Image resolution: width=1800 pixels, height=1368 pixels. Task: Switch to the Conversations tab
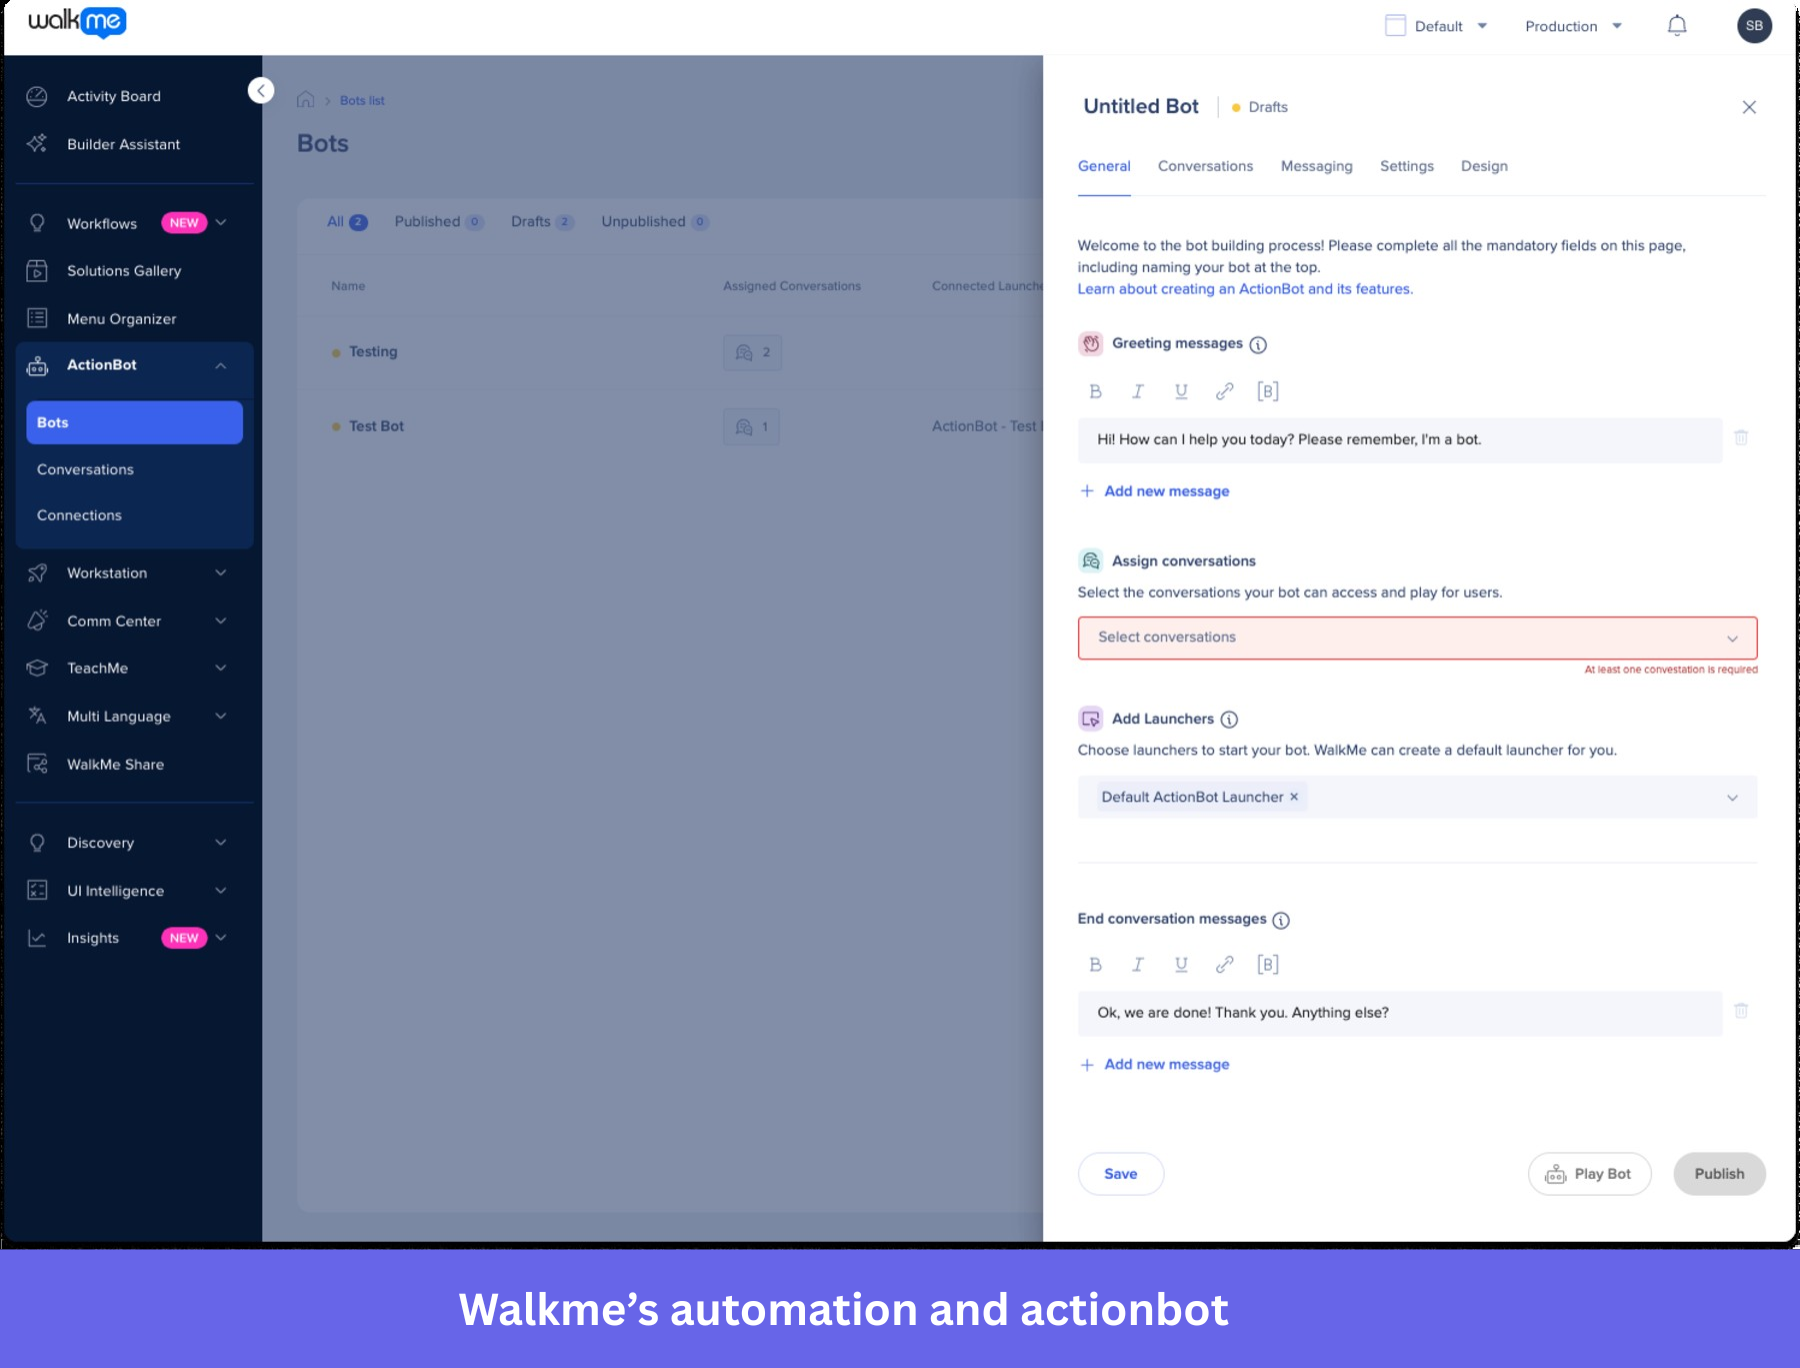click(1205, 166)
